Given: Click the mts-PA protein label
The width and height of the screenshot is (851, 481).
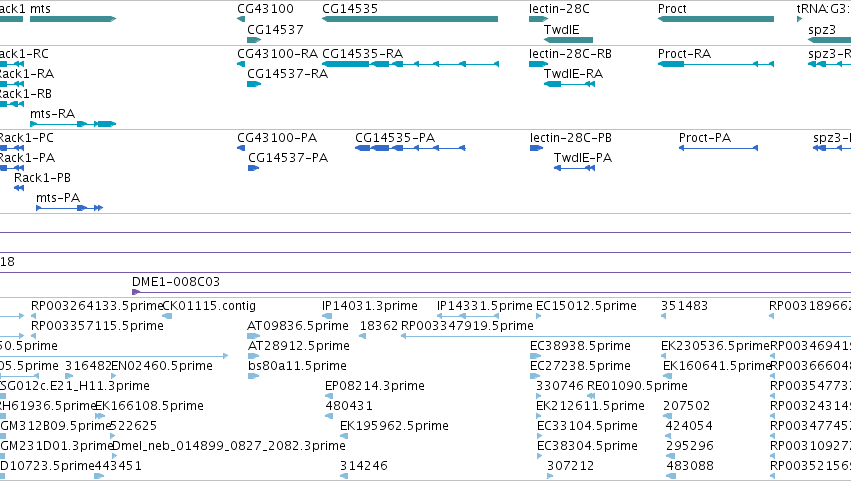Looking at the screenshot, I should click(x=58, y=198).
